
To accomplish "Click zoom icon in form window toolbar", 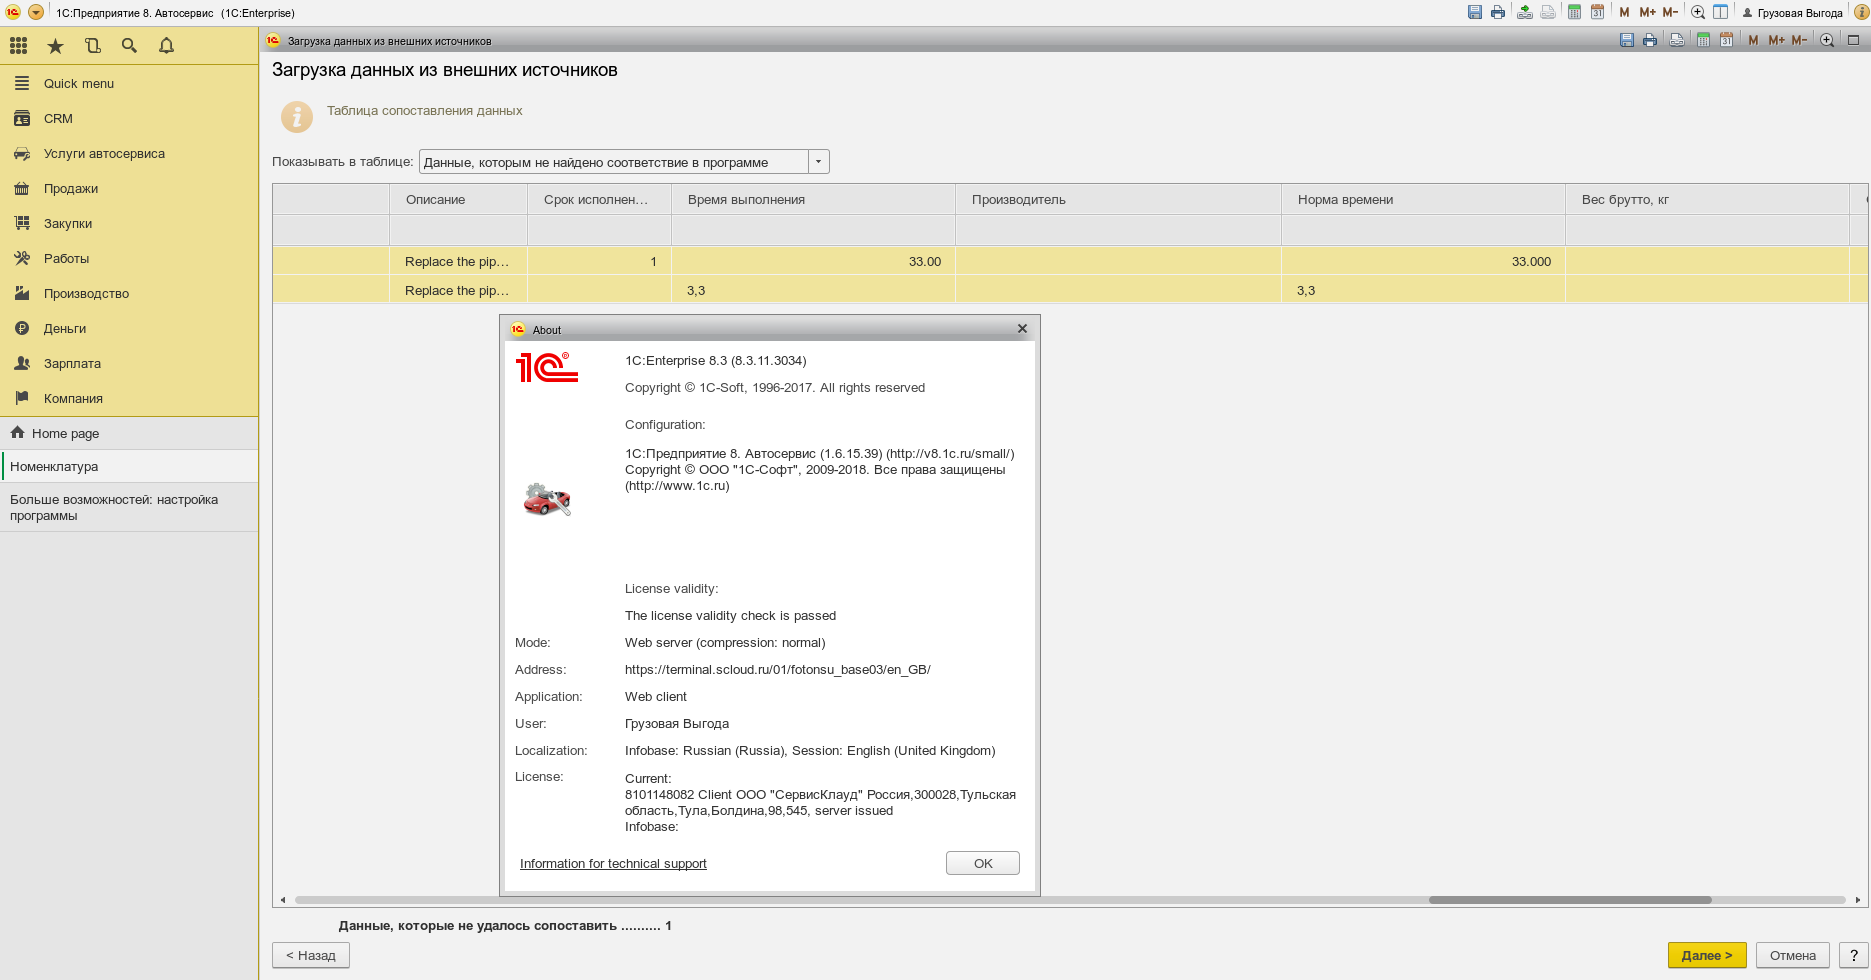I will [x=1827, y=40].
